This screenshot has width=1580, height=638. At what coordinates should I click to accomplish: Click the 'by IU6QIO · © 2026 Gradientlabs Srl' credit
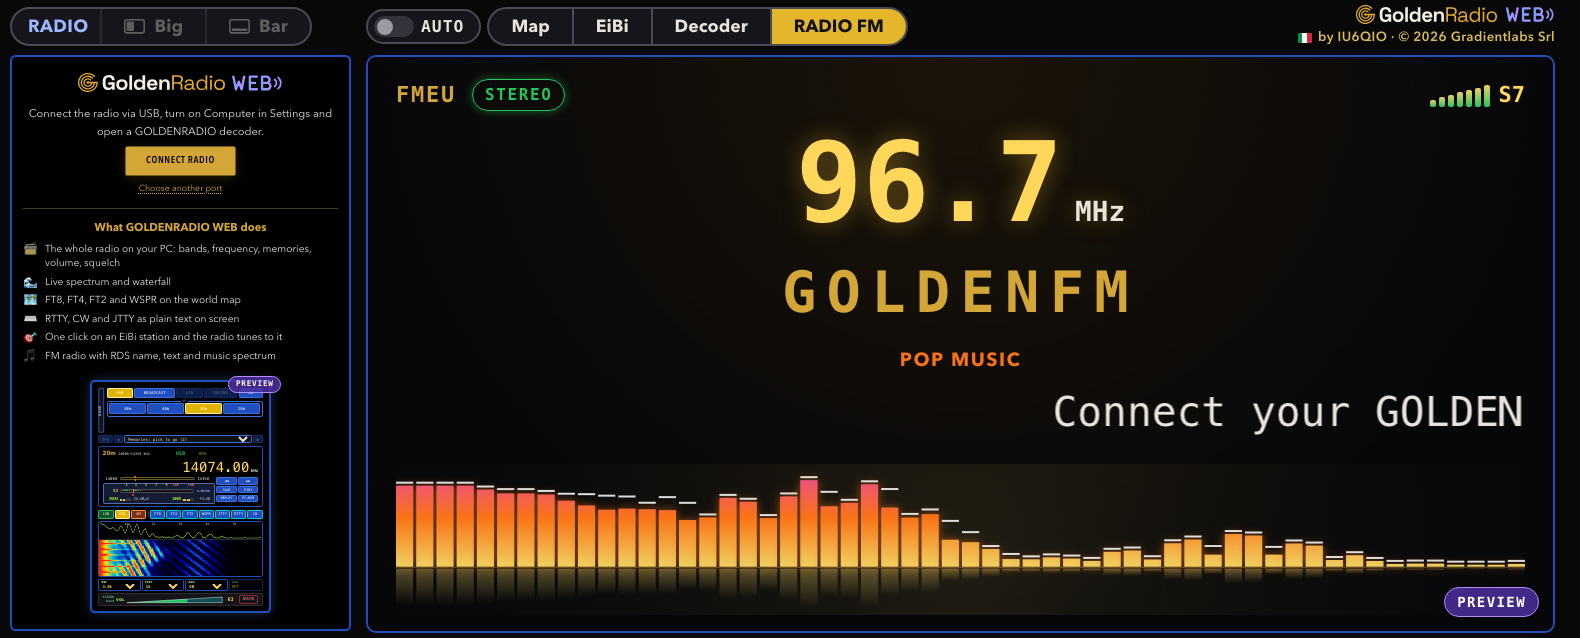1436,37
